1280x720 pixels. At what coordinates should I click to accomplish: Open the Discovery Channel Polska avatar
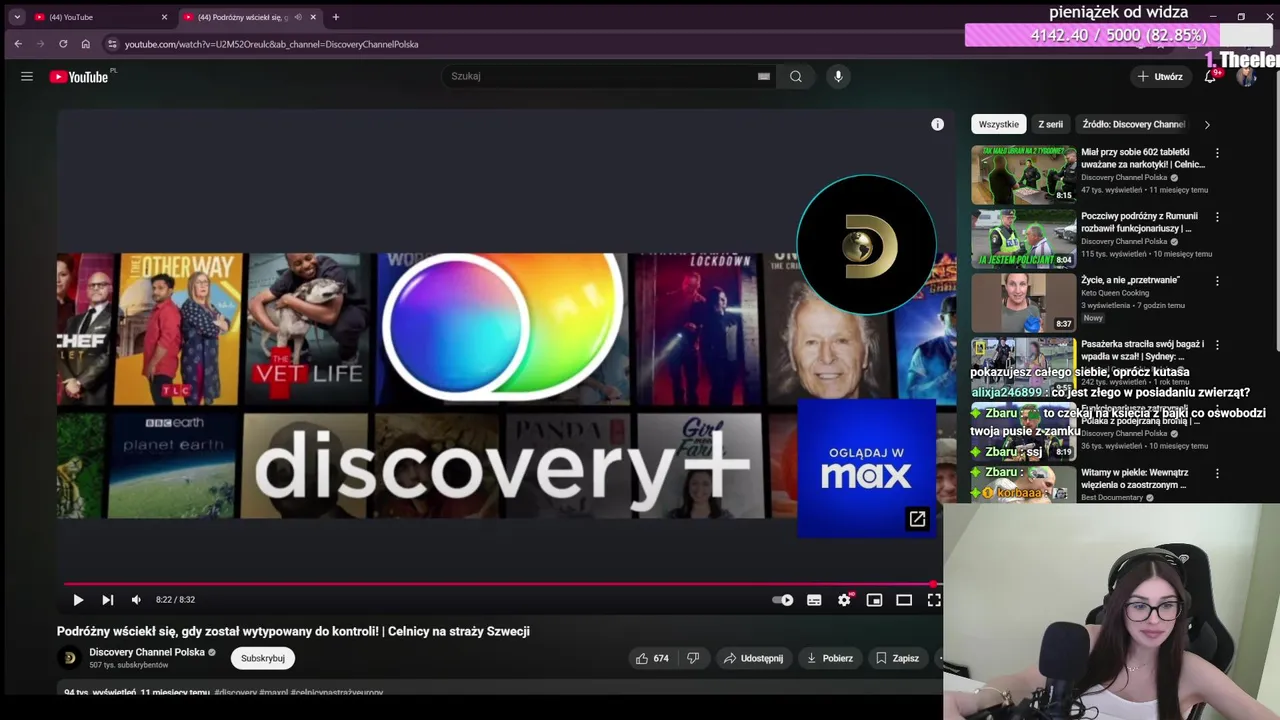tap(69, 658)
